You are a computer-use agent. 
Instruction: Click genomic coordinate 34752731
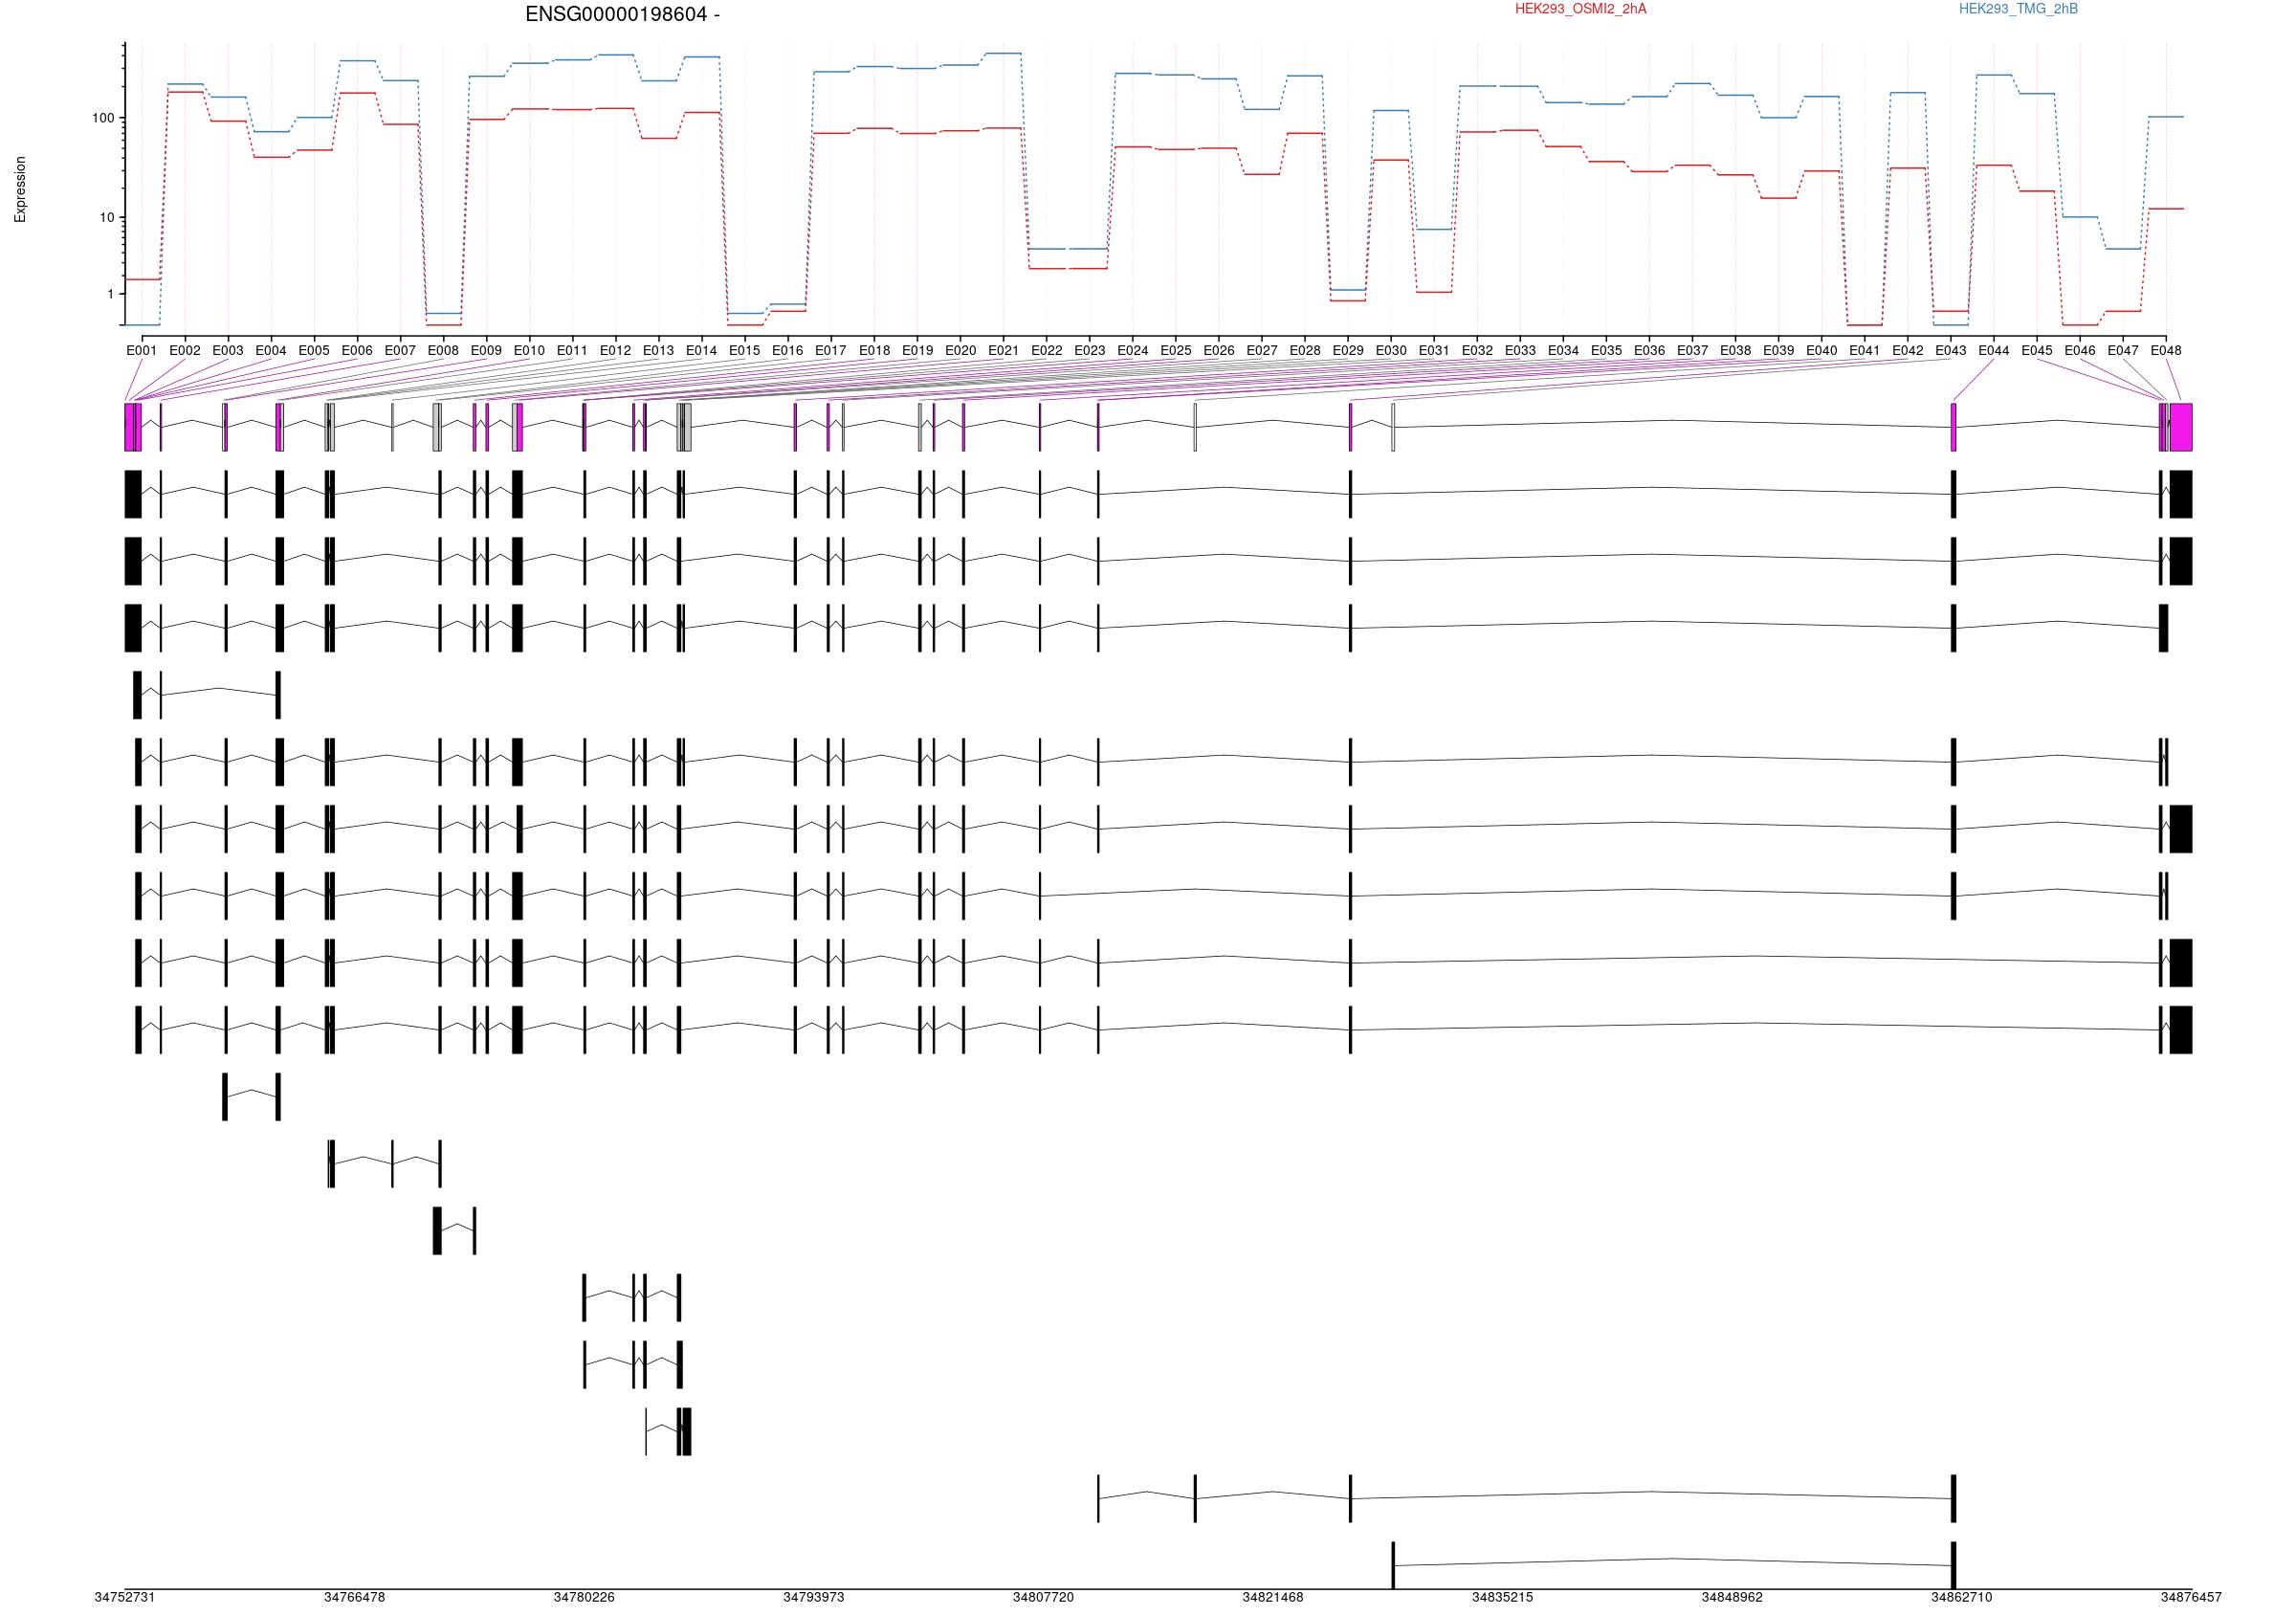125,1598
